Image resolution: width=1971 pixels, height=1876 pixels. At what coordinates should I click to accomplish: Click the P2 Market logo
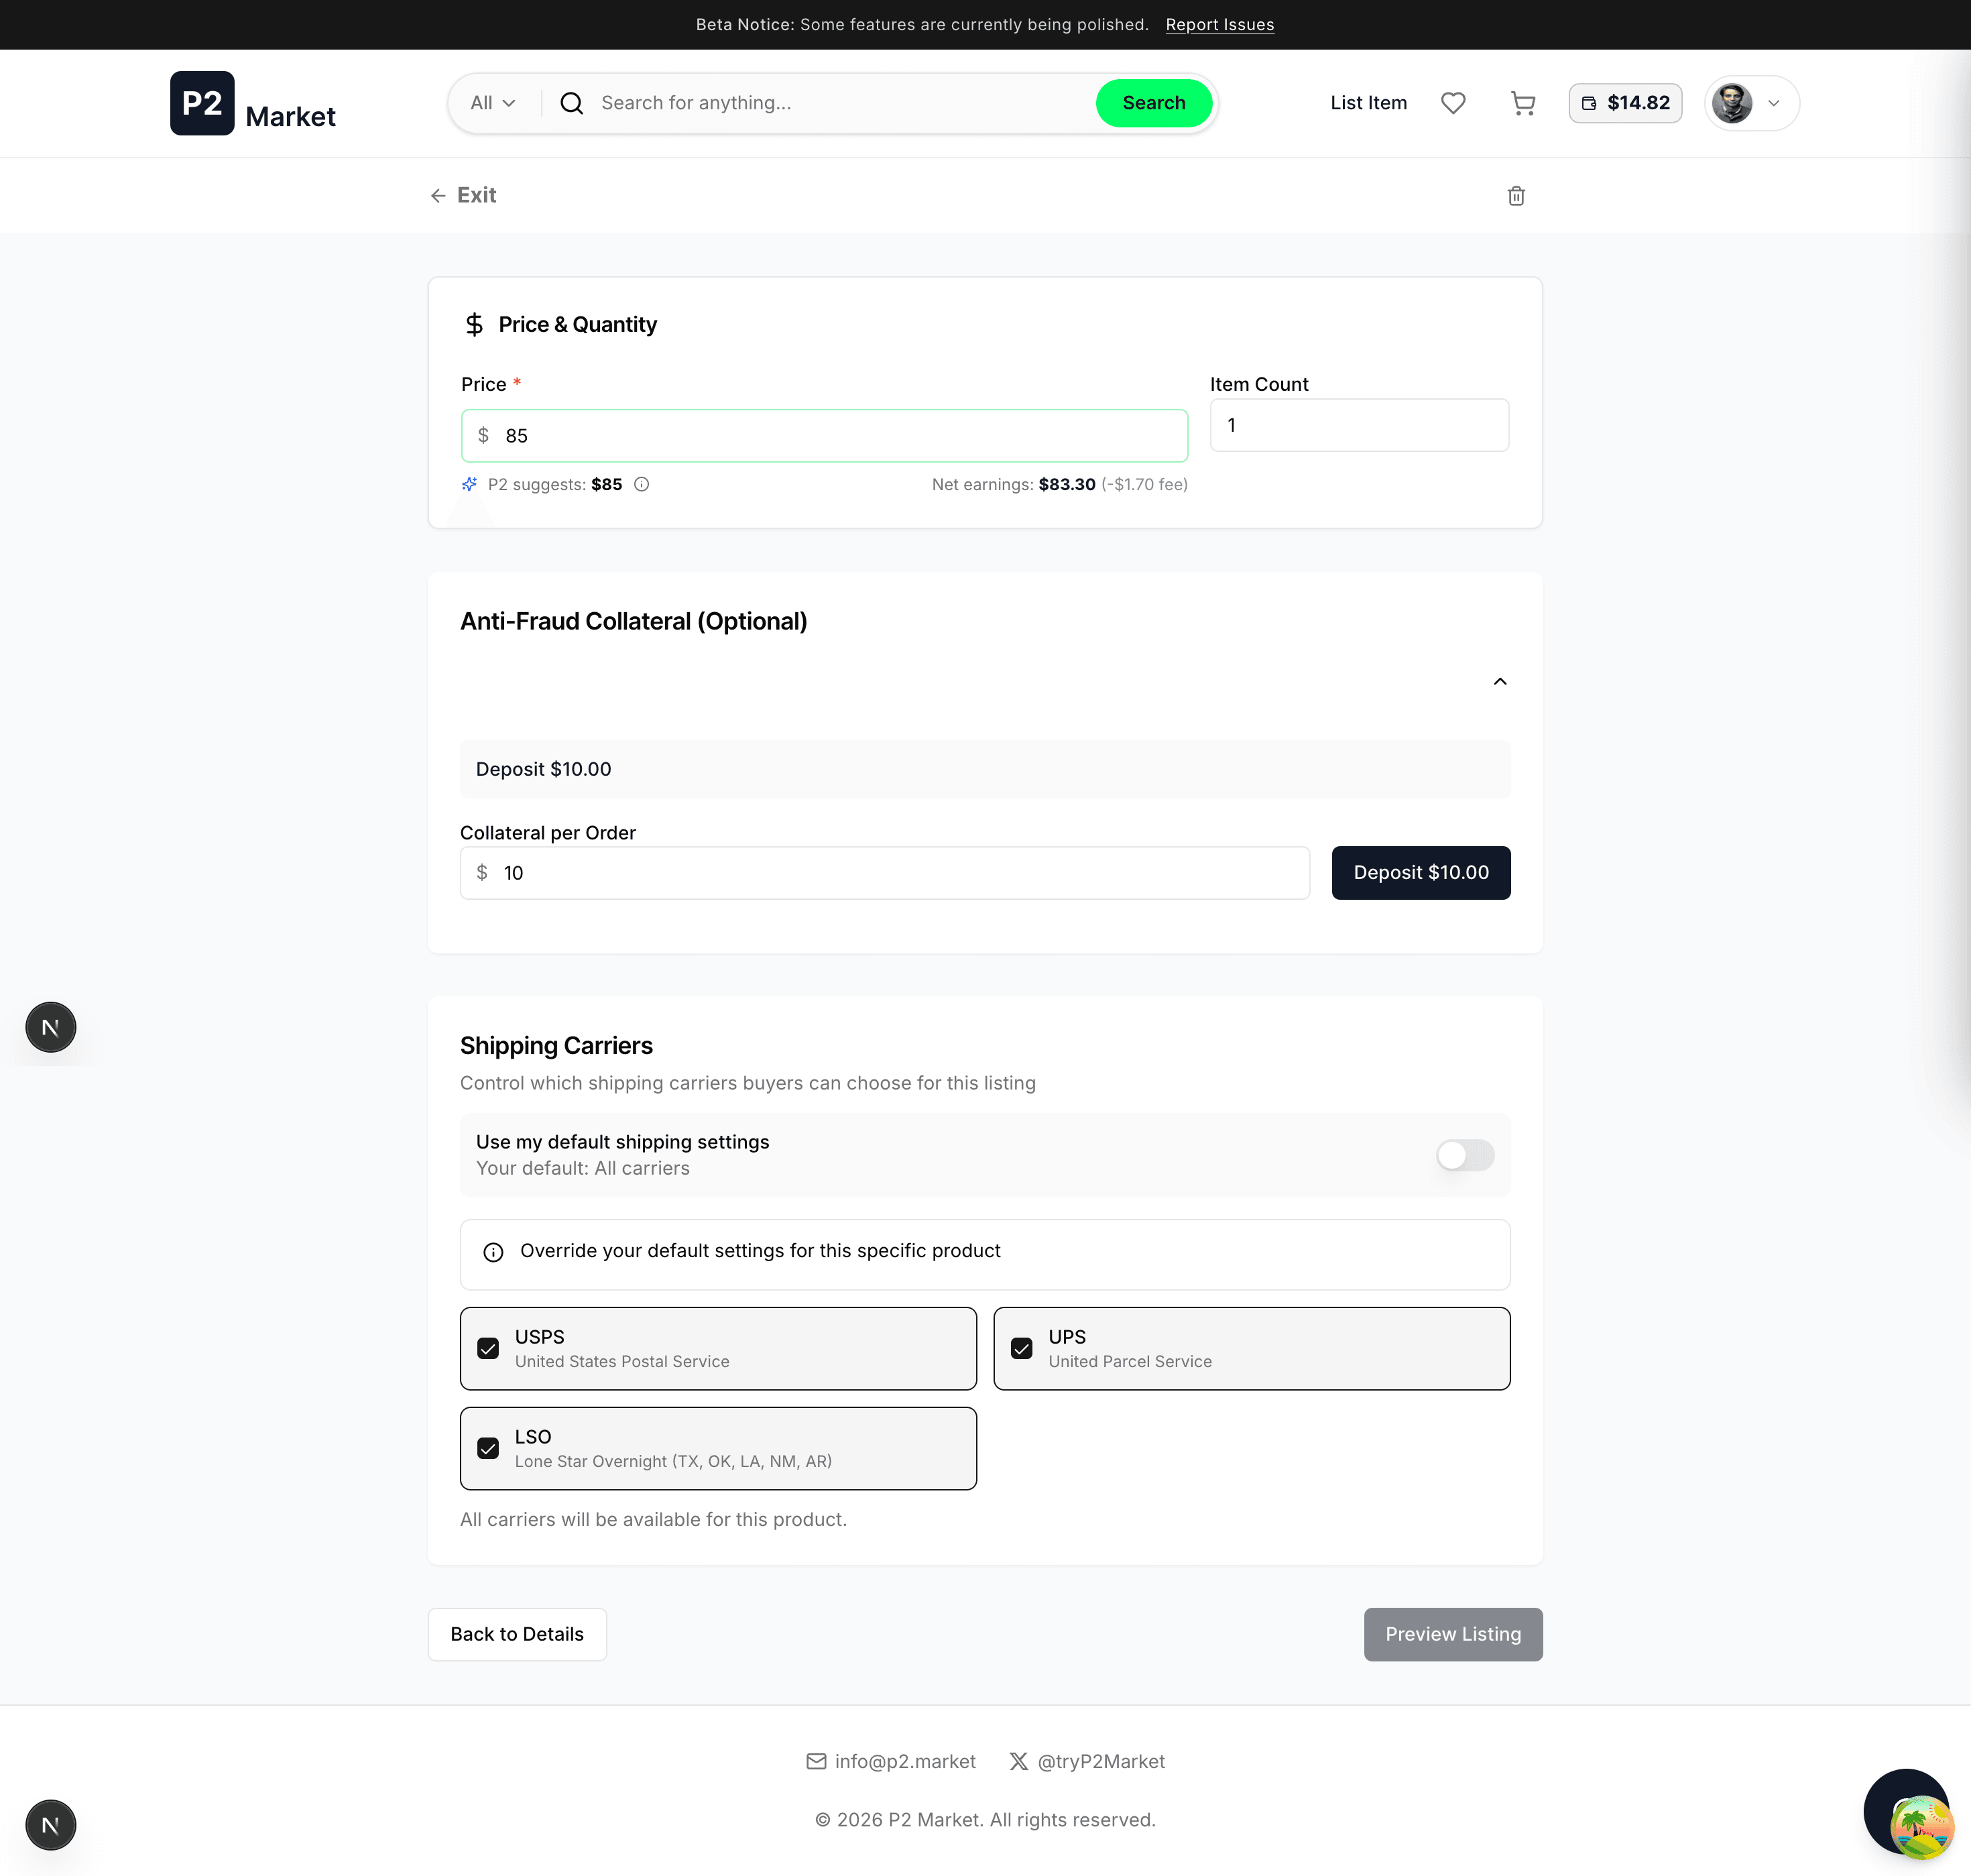click(x=253, y=103)
